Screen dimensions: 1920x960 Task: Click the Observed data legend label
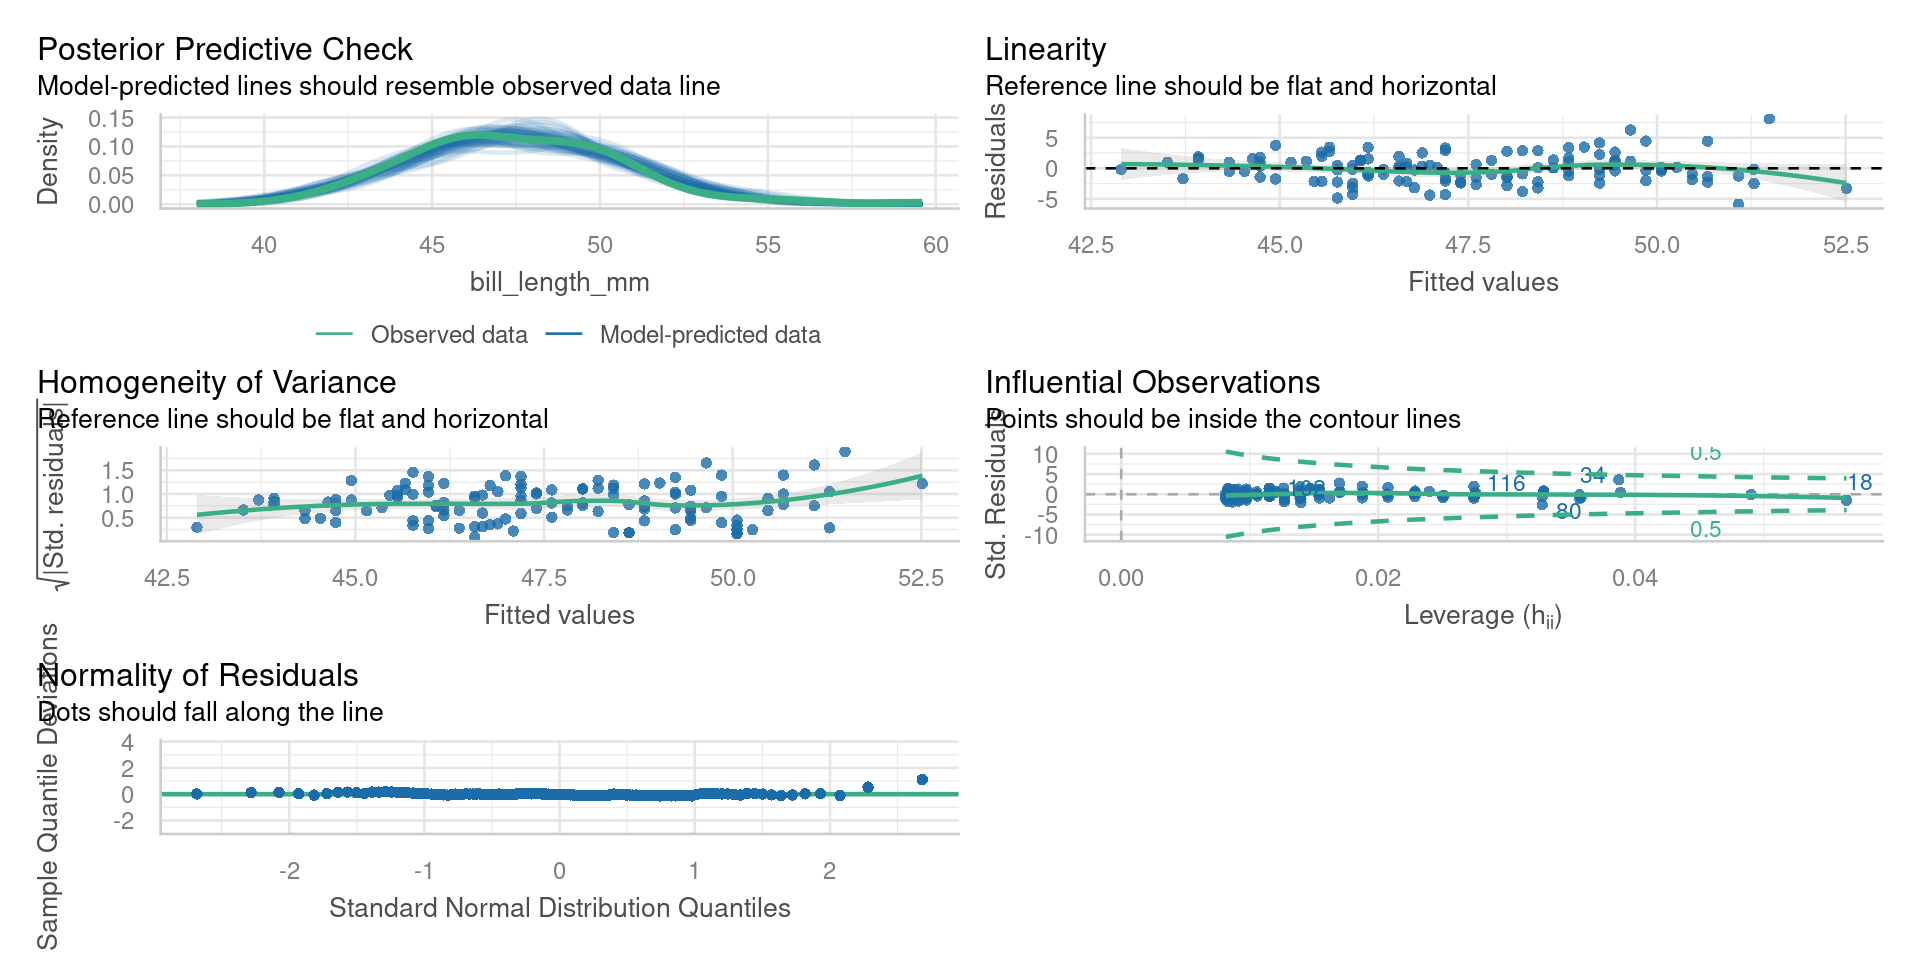[x=449, y=335]
